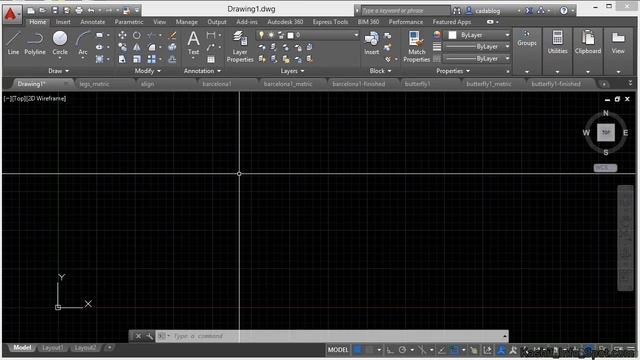Activate the Rotate tool in Modify panel
This screenshot has width=640, height=360.
(x=137, y=35)
